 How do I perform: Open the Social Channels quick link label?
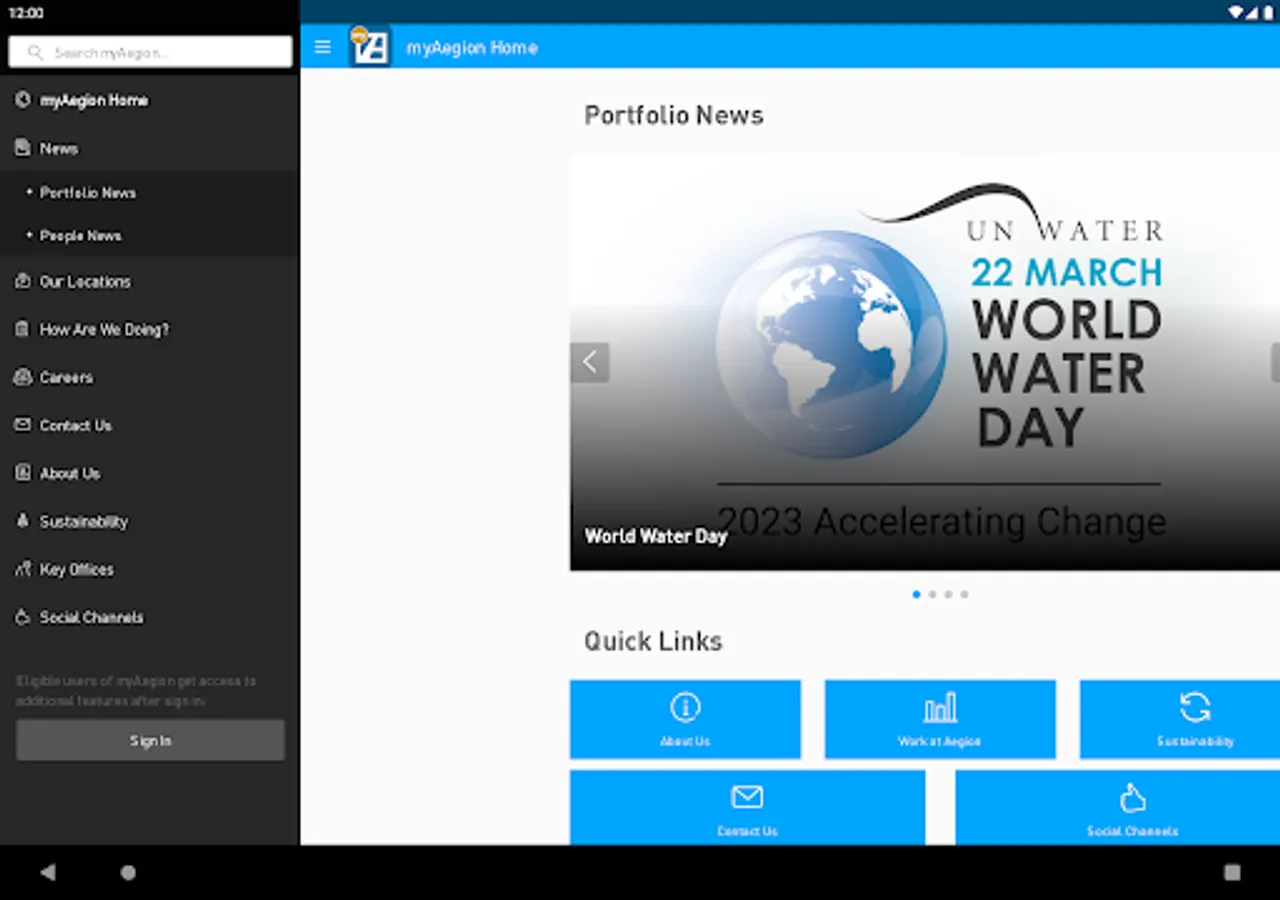click(1132, 831)
